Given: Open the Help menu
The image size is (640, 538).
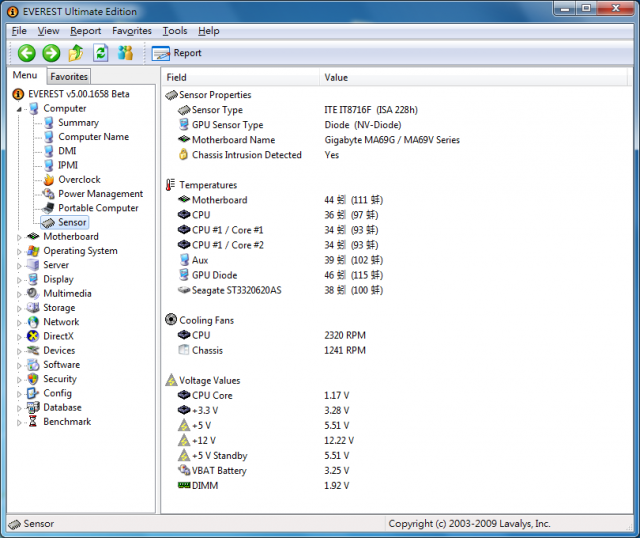Looking at the screenshot, I should (209, 31).
